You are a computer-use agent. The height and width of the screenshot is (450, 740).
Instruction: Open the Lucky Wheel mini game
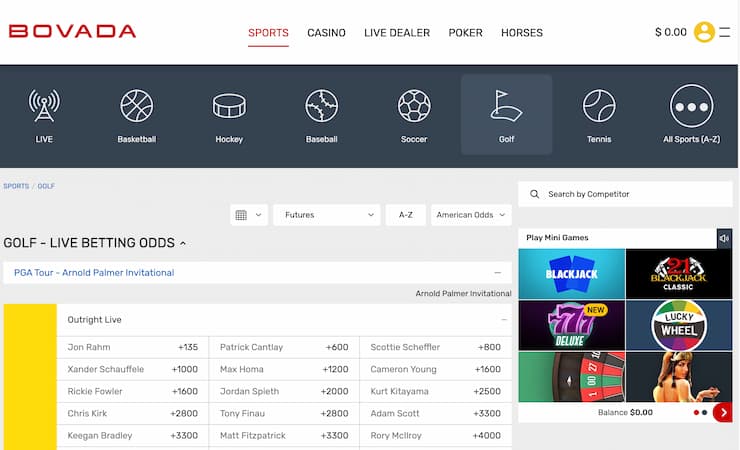point(679,325)
